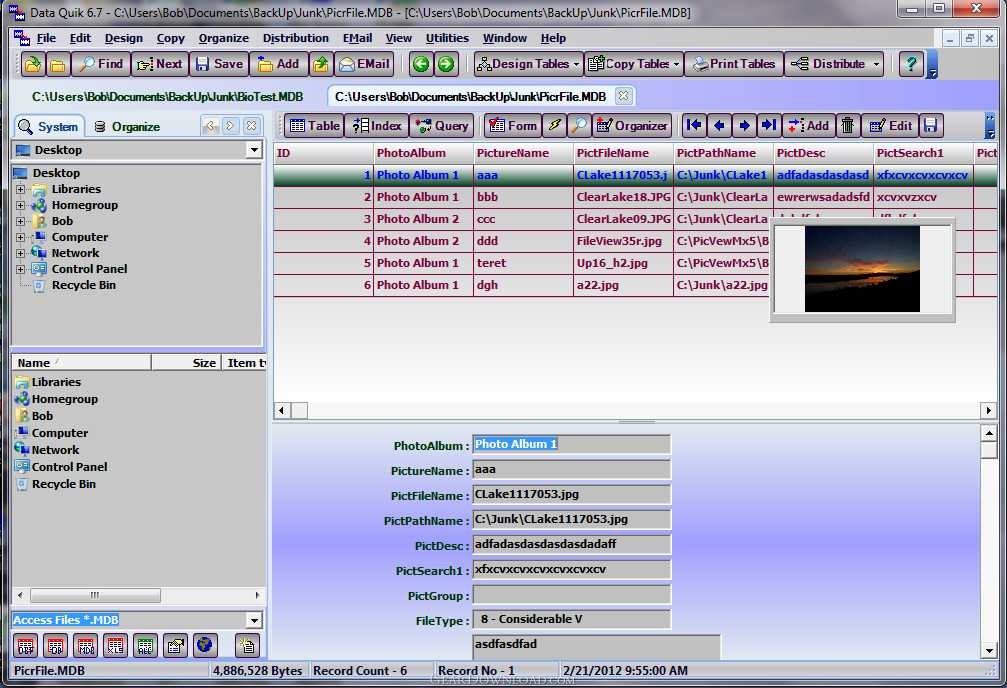The height and width of the screenshot is (688, 1007).
Task: Go forward using the green right arrow
Action: (x=446, y=64)
